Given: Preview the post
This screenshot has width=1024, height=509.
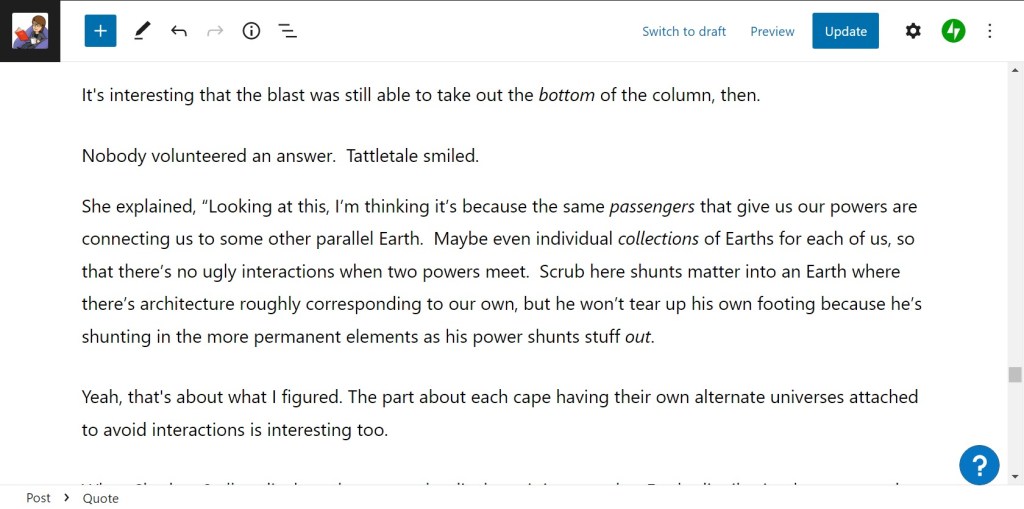Looking at the screenshot, I should [x=772, y=31].
